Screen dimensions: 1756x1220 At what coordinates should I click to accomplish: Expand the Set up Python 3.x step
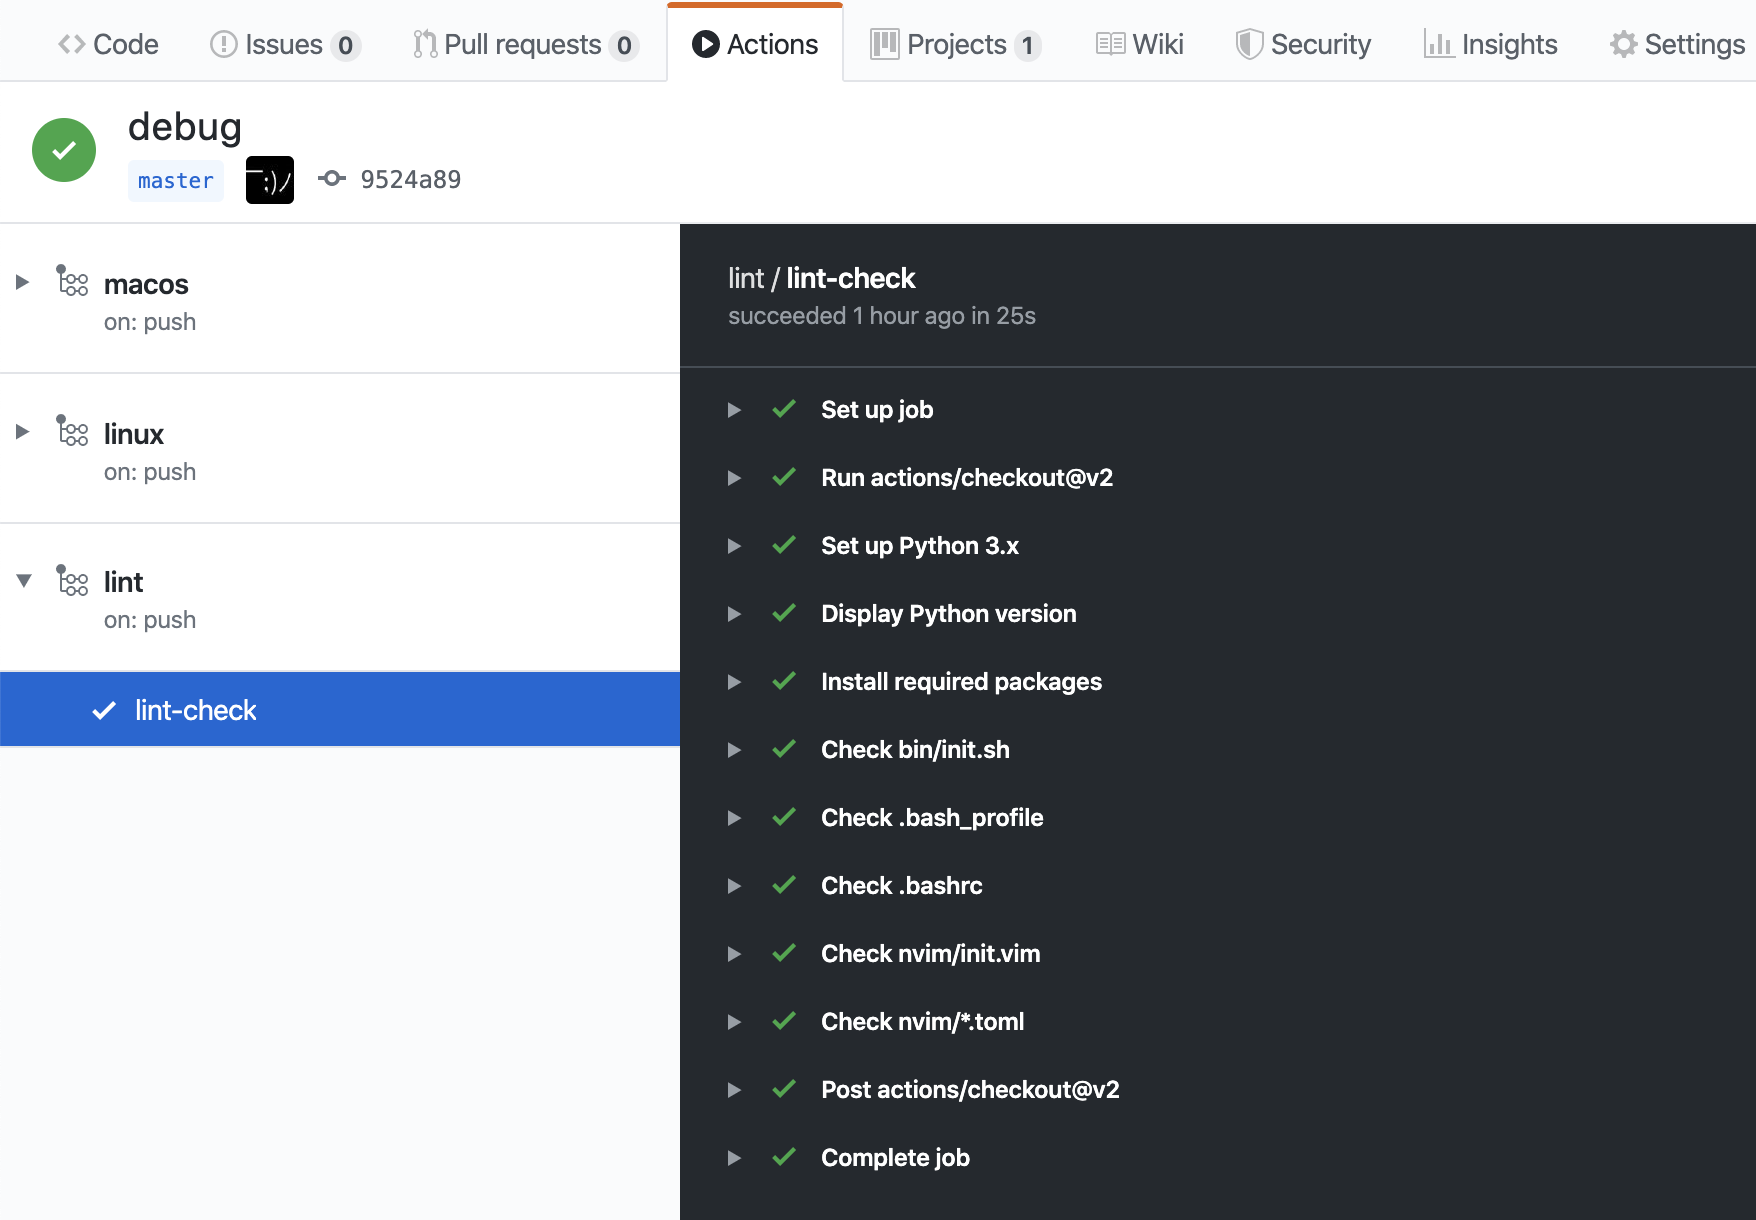pos(734,546)
